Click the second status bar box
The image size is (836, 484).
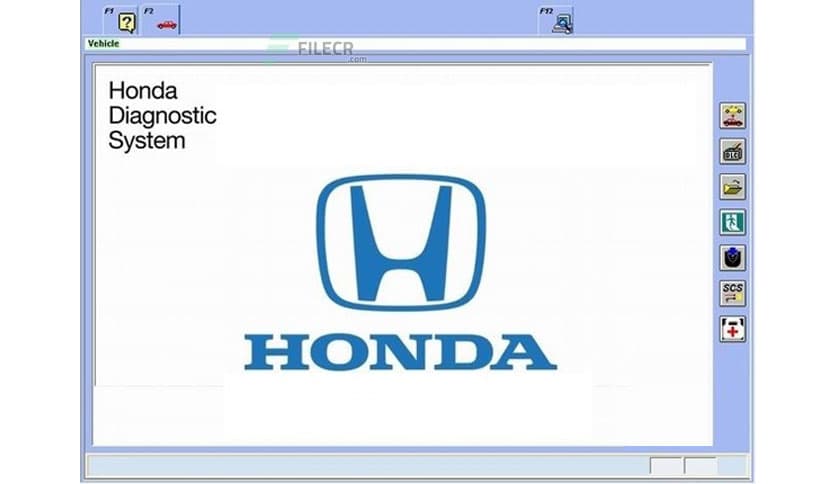[x=701, y=466]
